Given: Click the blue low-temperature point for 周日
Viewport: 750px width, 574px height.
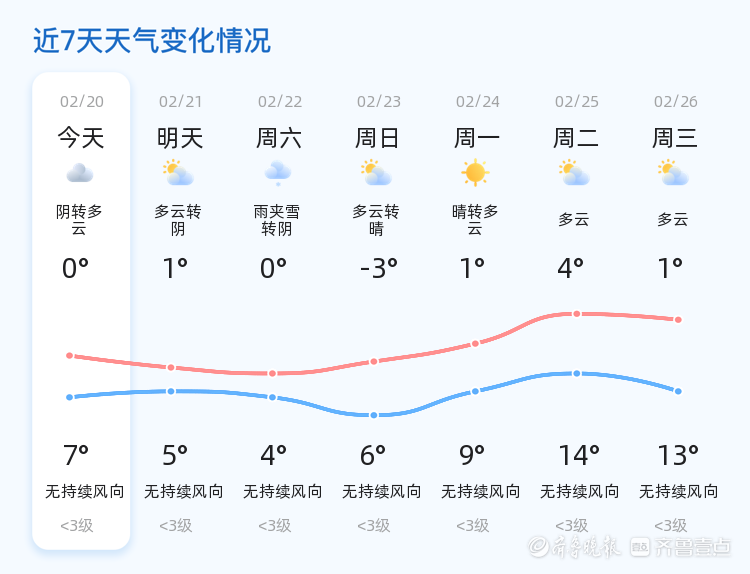Looking at the screenshot, I should 374,415.
